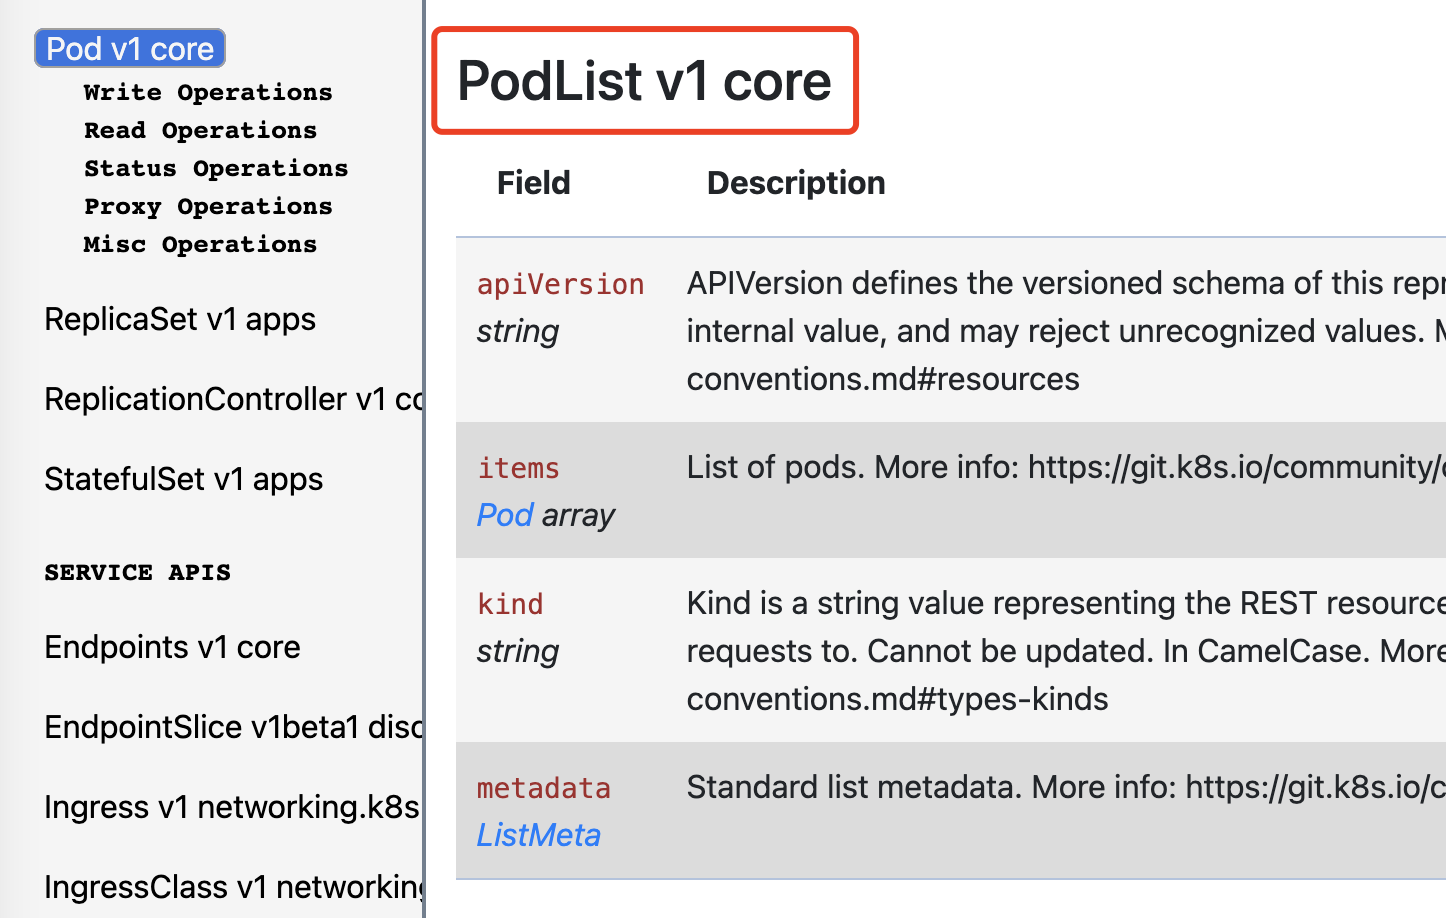The height and width of the screenshot is (918, 1446).
Task: Open Status Operations sub-link
Action: pos(216,168)
